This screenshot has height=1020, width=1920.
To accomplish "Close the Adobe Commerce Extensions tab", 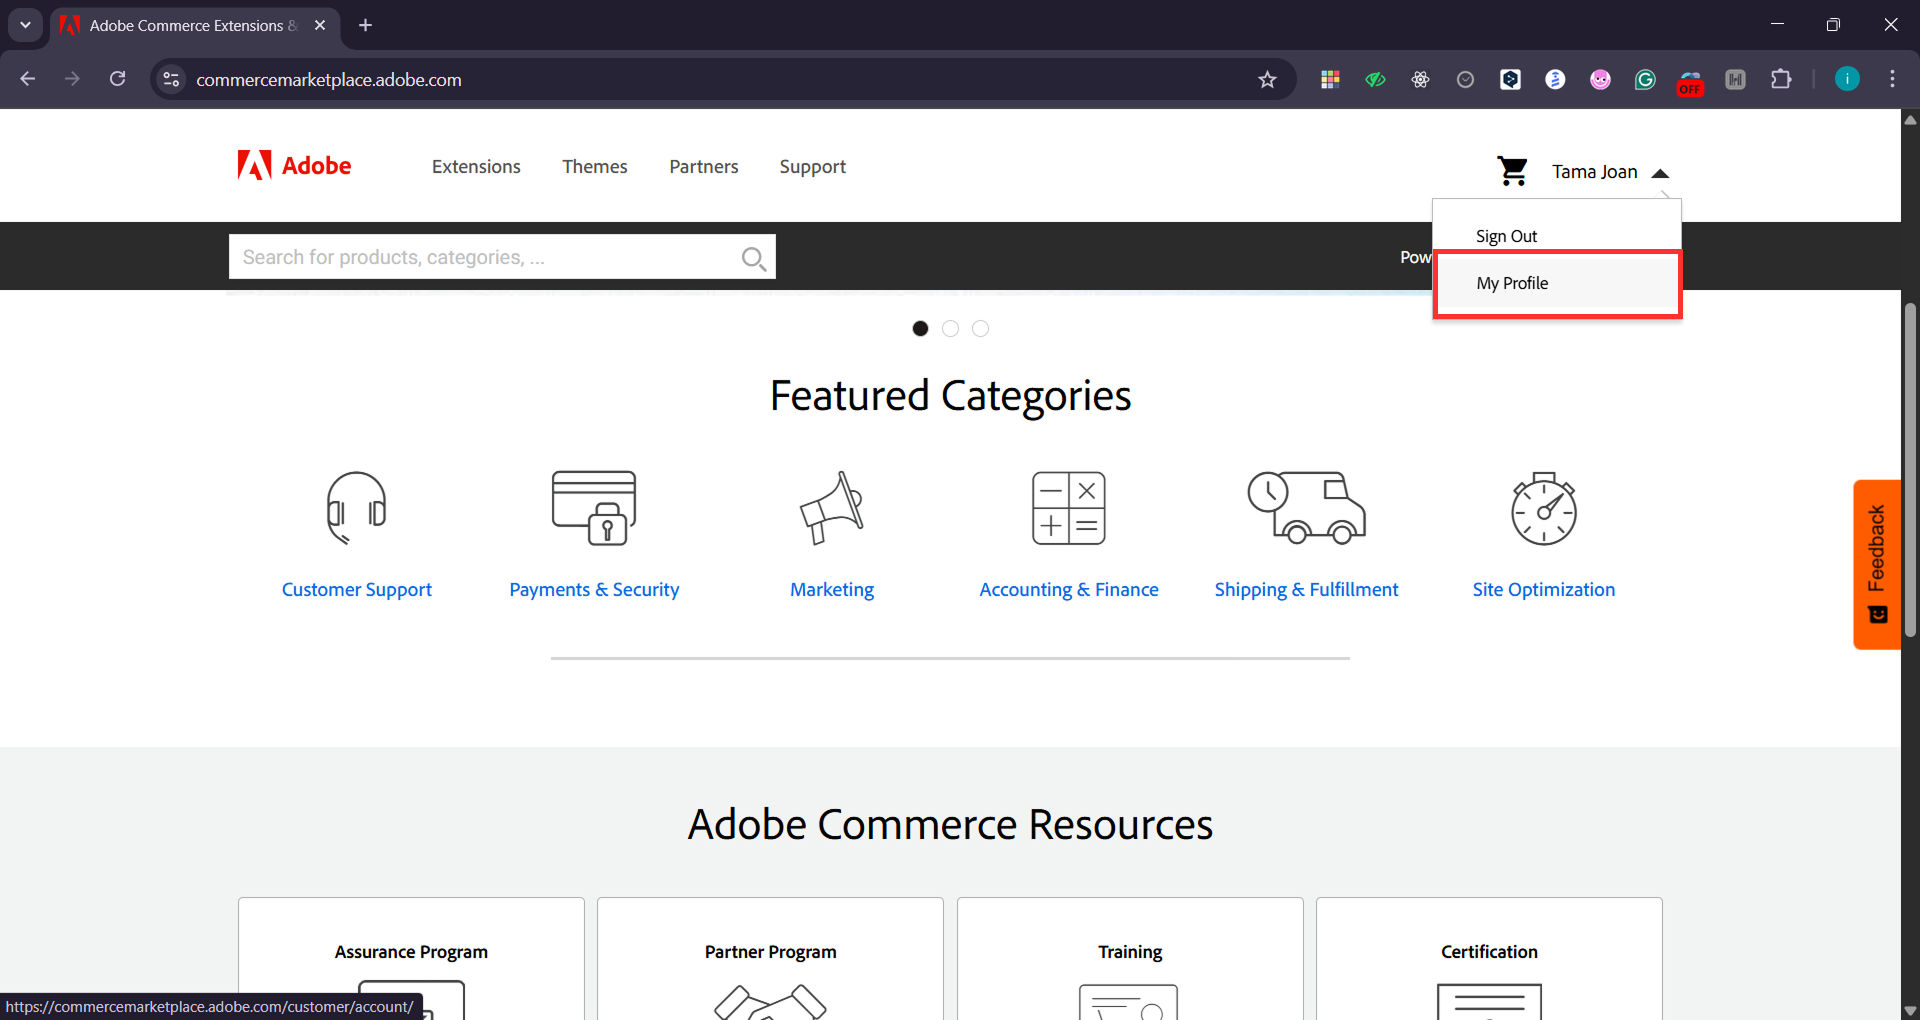I will coord(320,25).
